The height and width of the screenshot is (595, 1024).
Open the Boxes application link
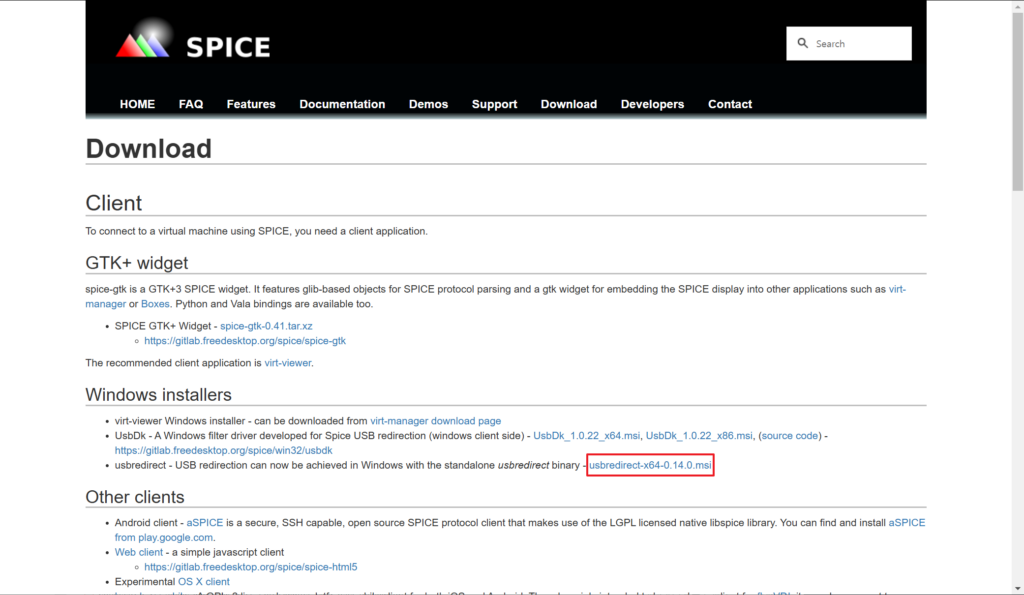(x=155, y=304)
